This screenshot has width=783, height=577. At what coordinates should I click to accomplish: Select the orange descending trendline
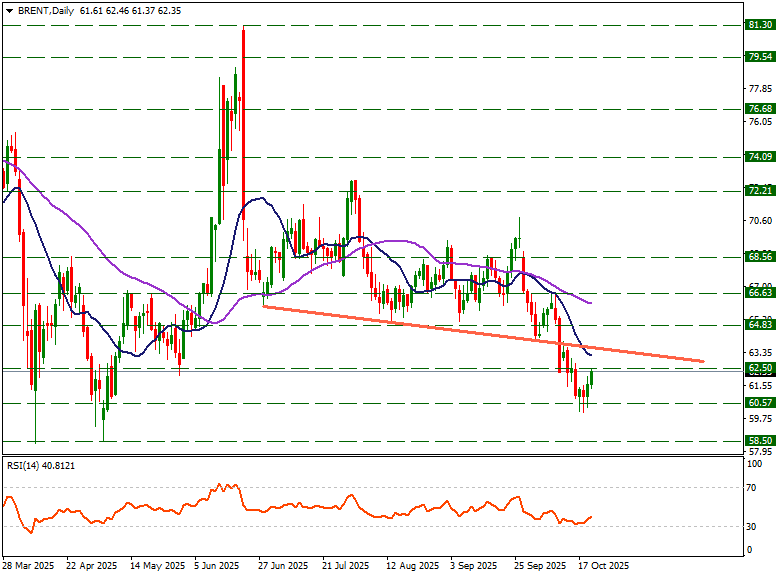click(x=480, y=333)
